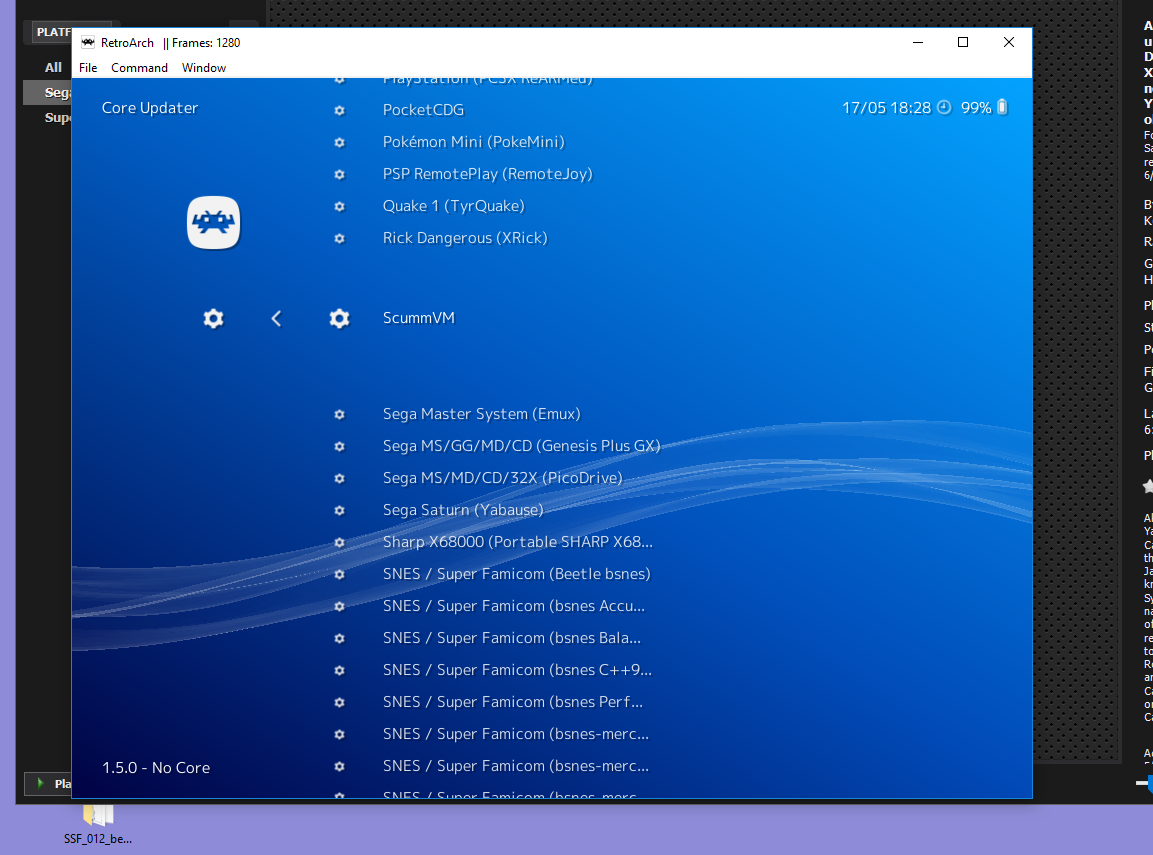1153x855 pixels.
Task: Select Rick Dangerous (XRick) core
Action: pos(465,238)
